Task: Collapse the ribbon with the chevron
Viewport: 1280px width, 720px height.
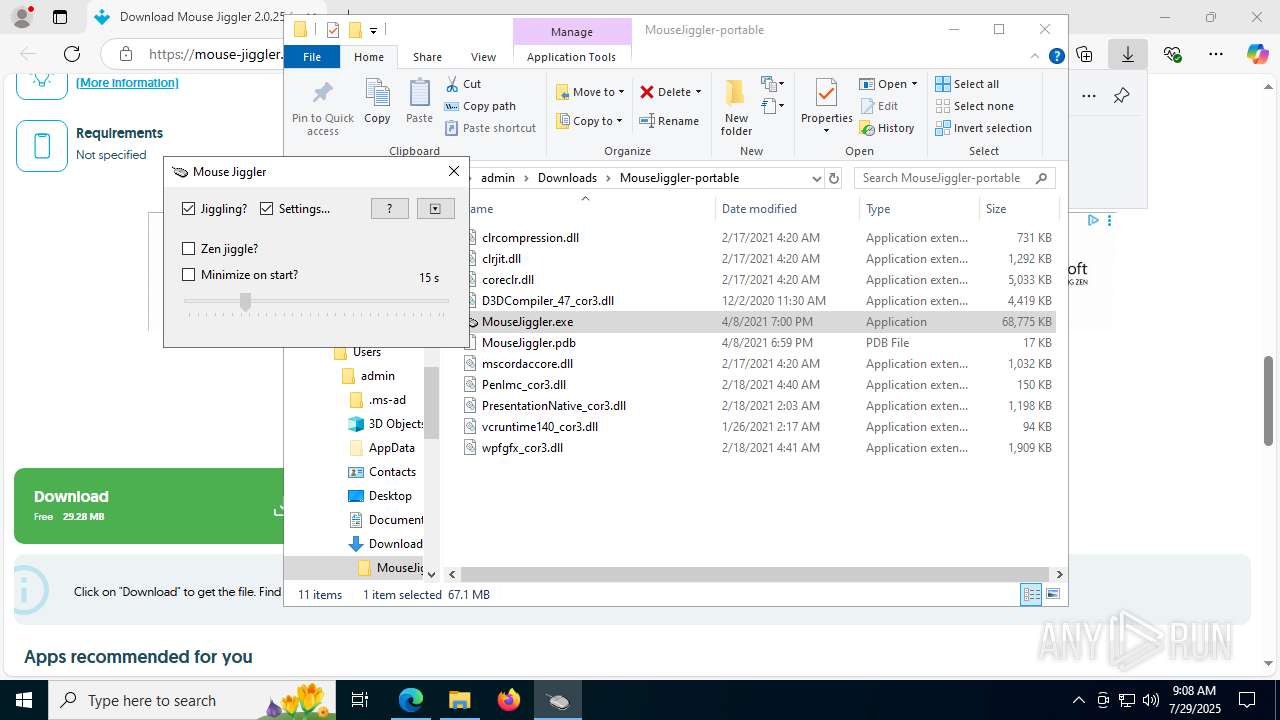Action: click(1036, 57)
